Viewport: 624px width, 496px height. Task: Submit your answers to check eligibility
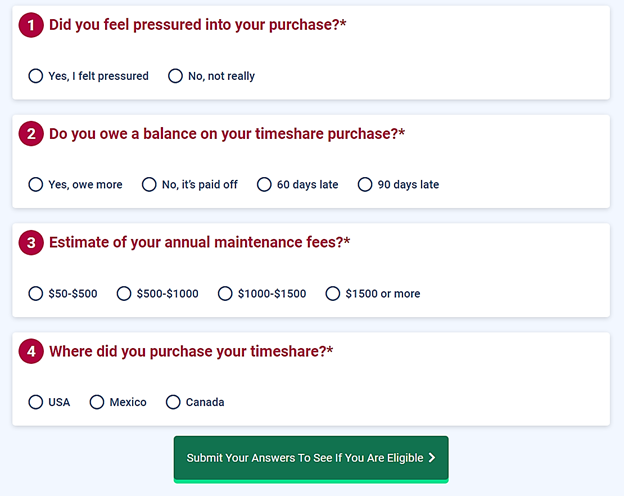coord(303,458)
